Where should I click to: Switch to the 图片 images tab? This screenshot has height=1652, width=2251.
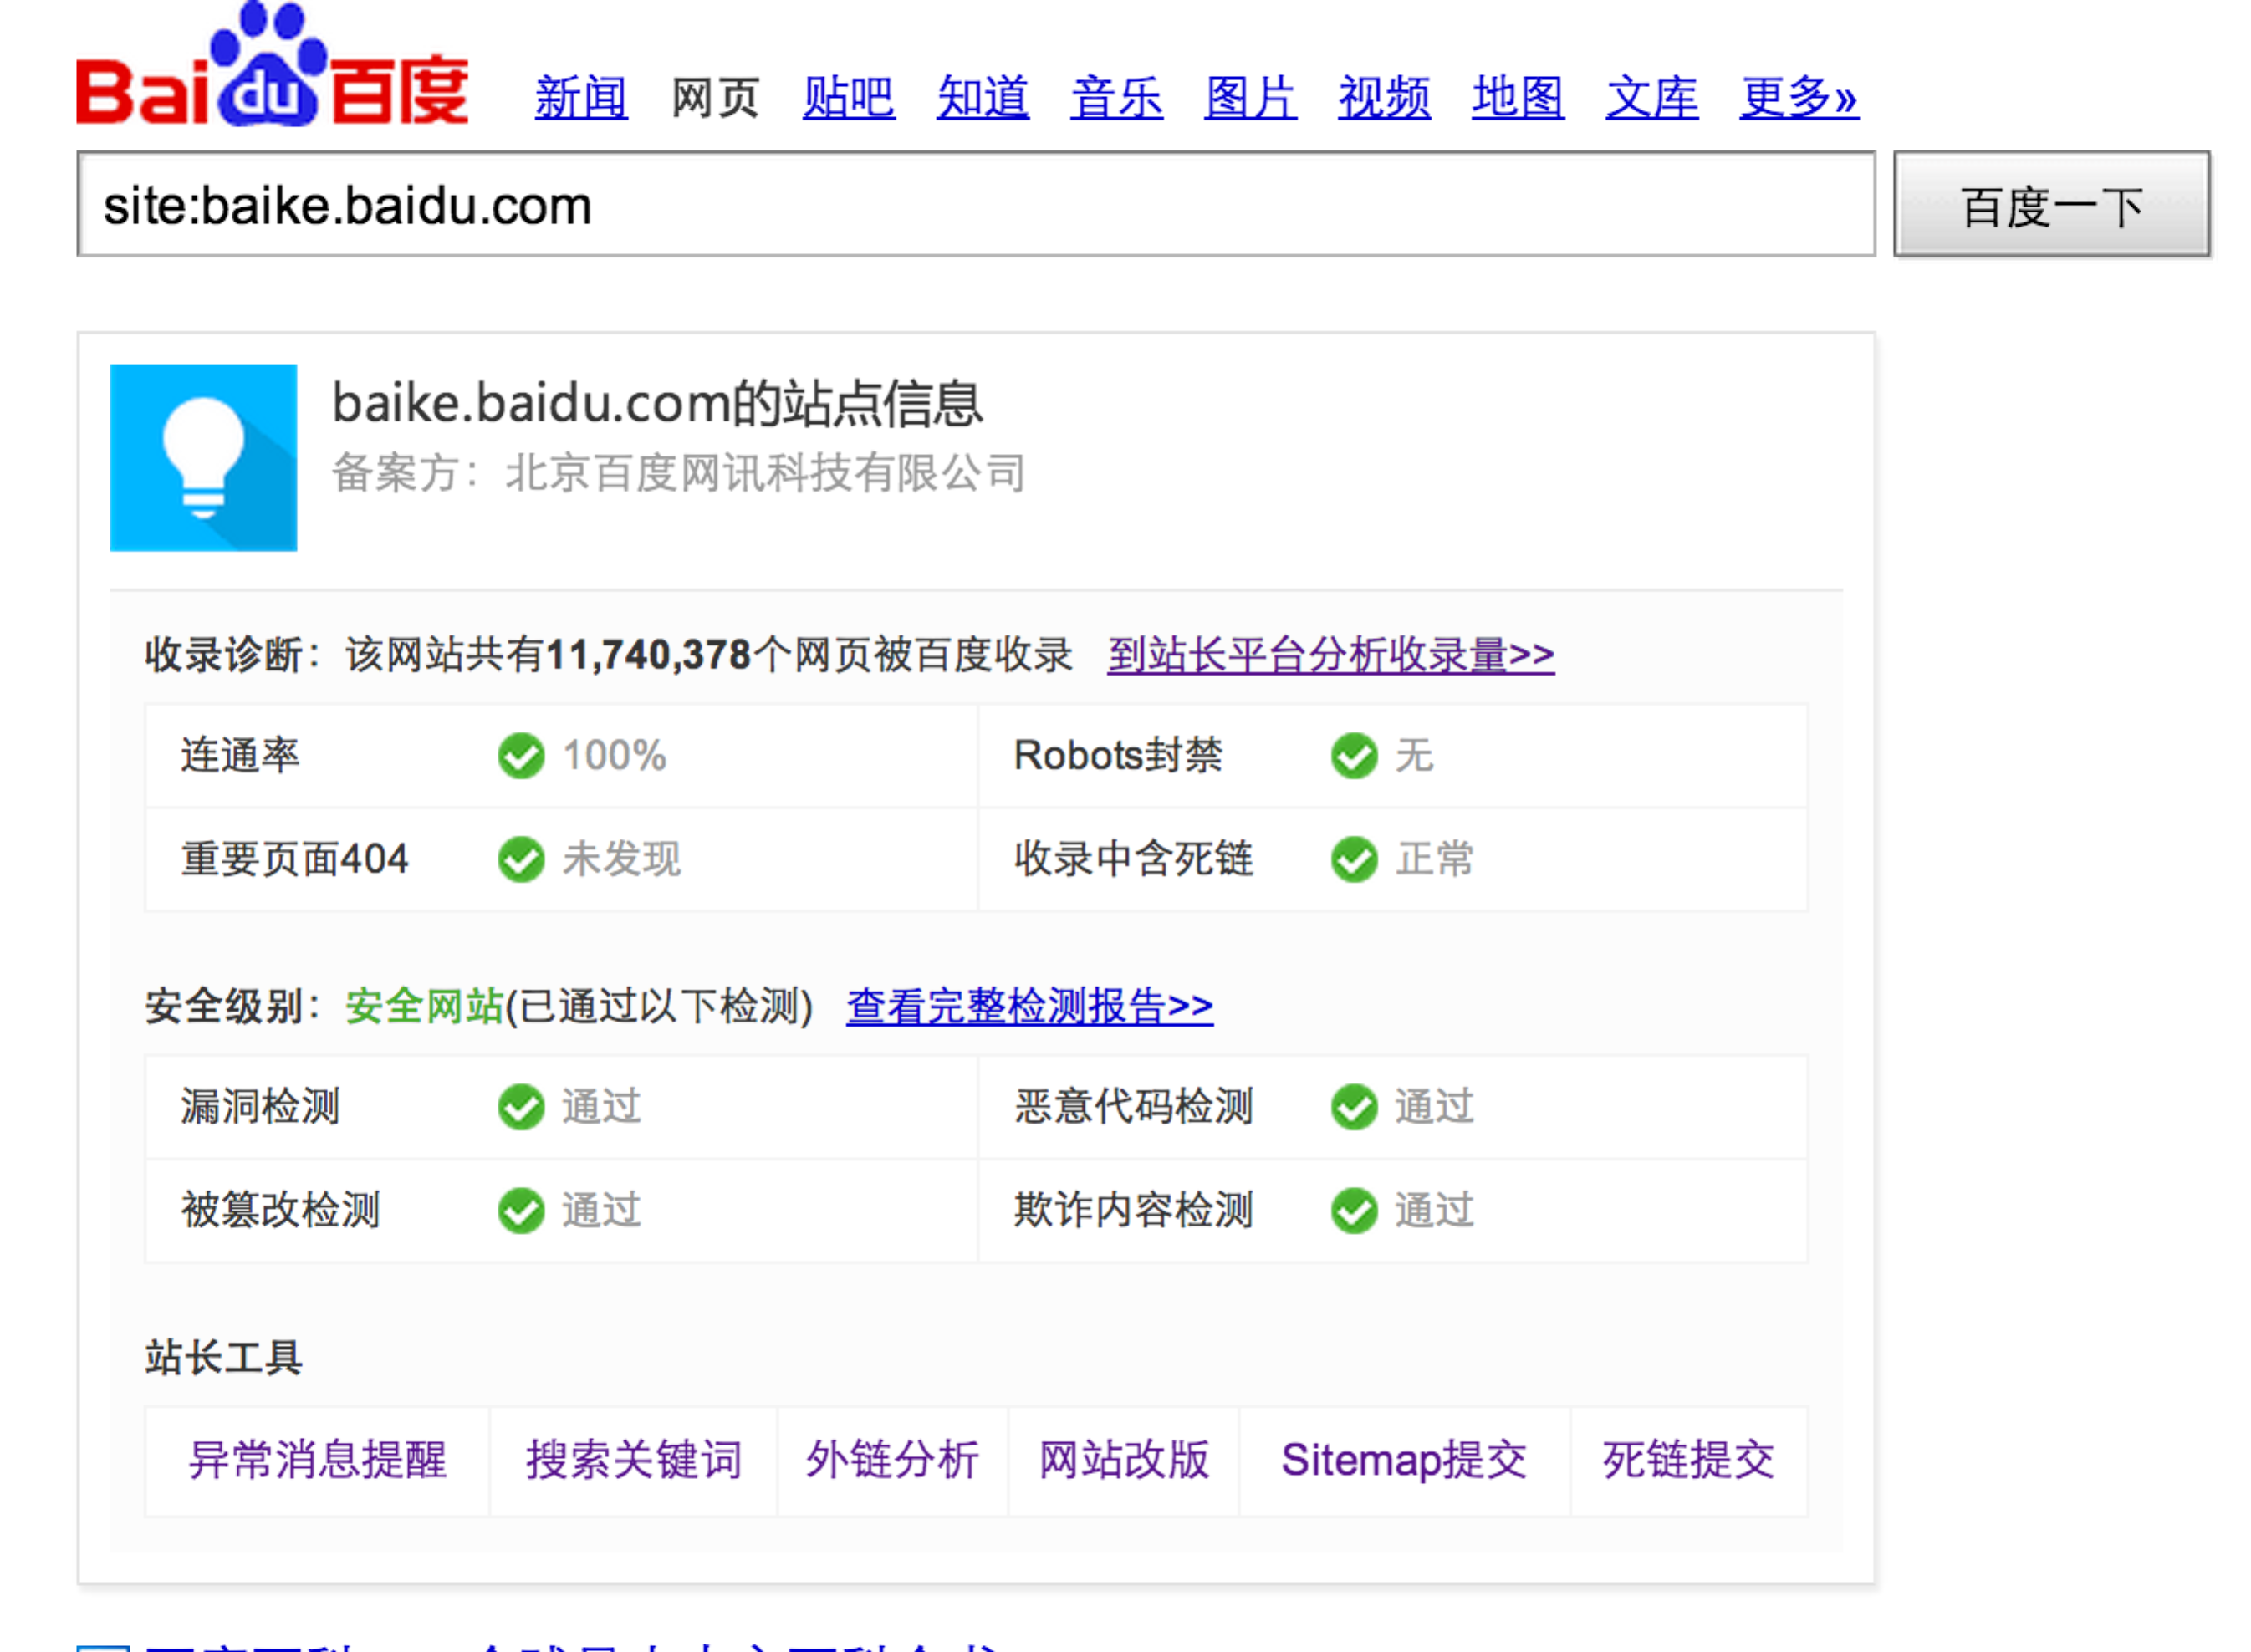tap(1250, 98)
